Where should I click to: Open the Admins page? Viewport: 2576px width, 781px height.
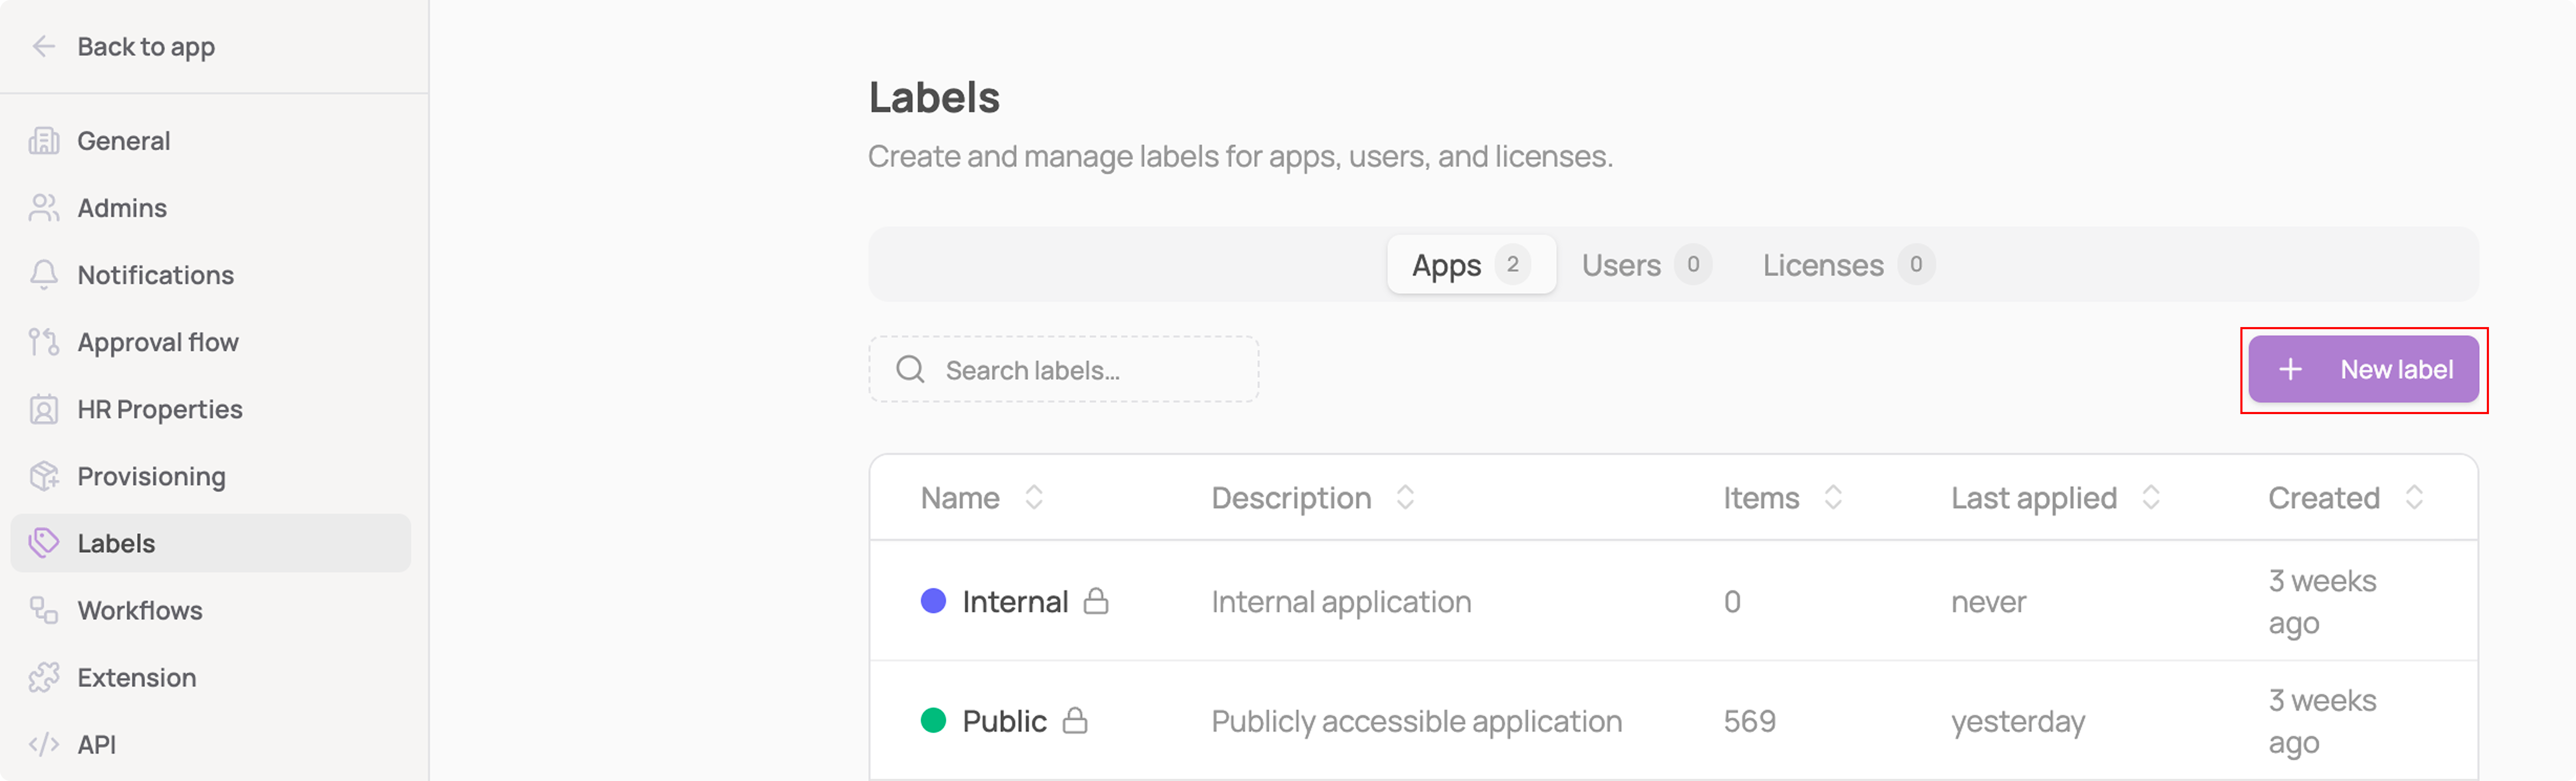[211, 208]
